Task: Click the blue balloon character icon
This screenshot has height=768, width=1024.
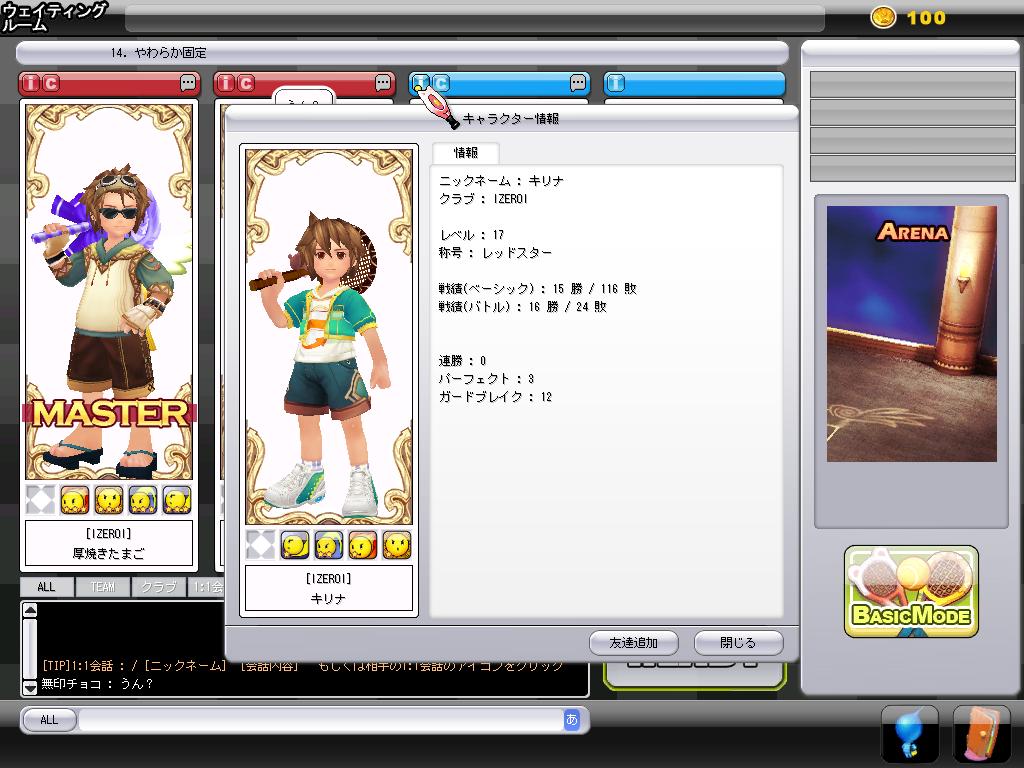Action: 909,734
